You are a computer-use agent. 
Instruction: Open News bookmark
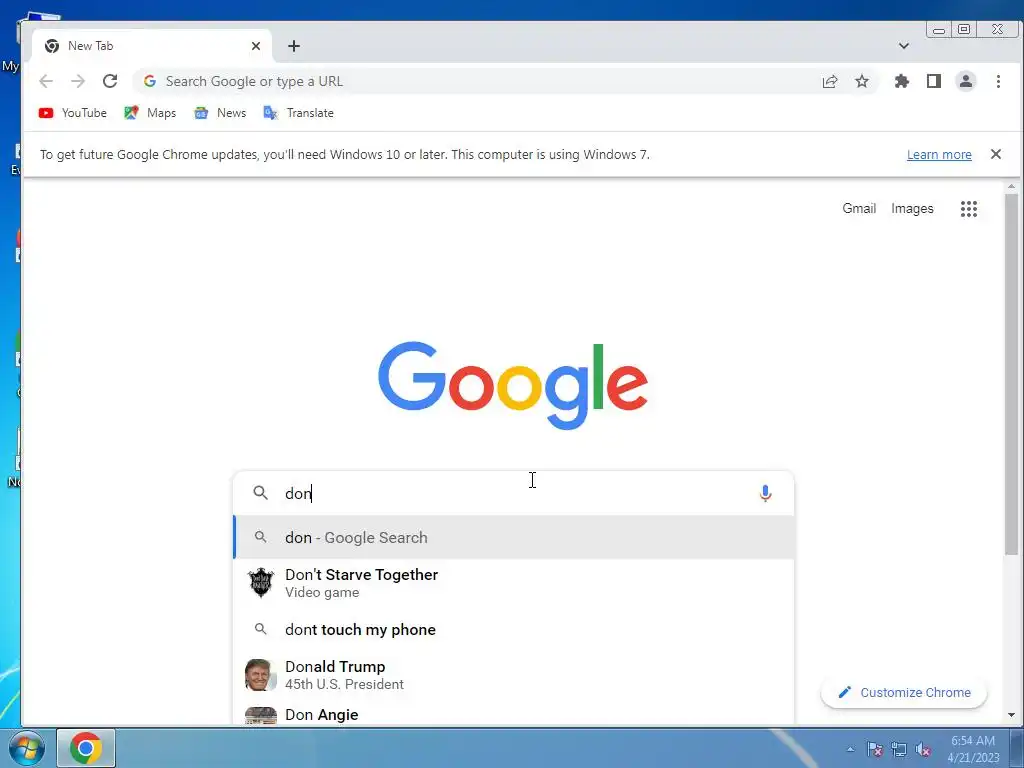click(220, 113)
